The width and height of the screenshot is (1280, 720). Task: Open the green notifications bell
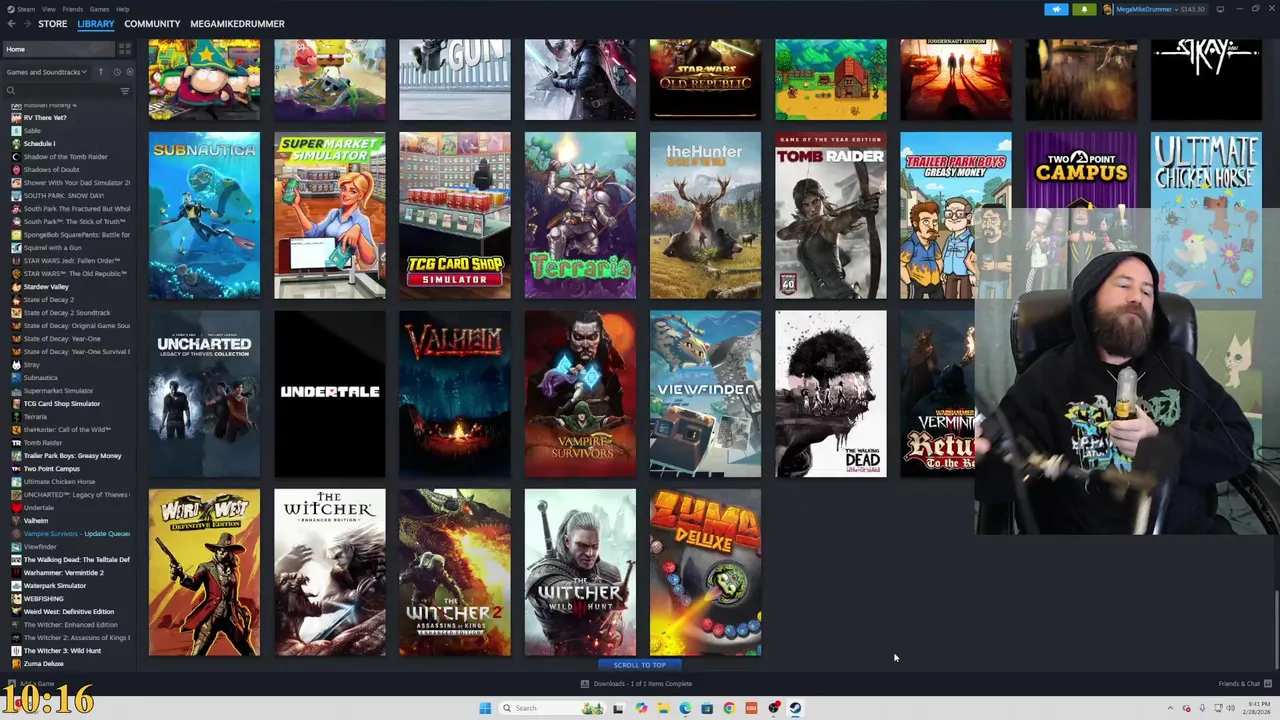coord(1084,9)
